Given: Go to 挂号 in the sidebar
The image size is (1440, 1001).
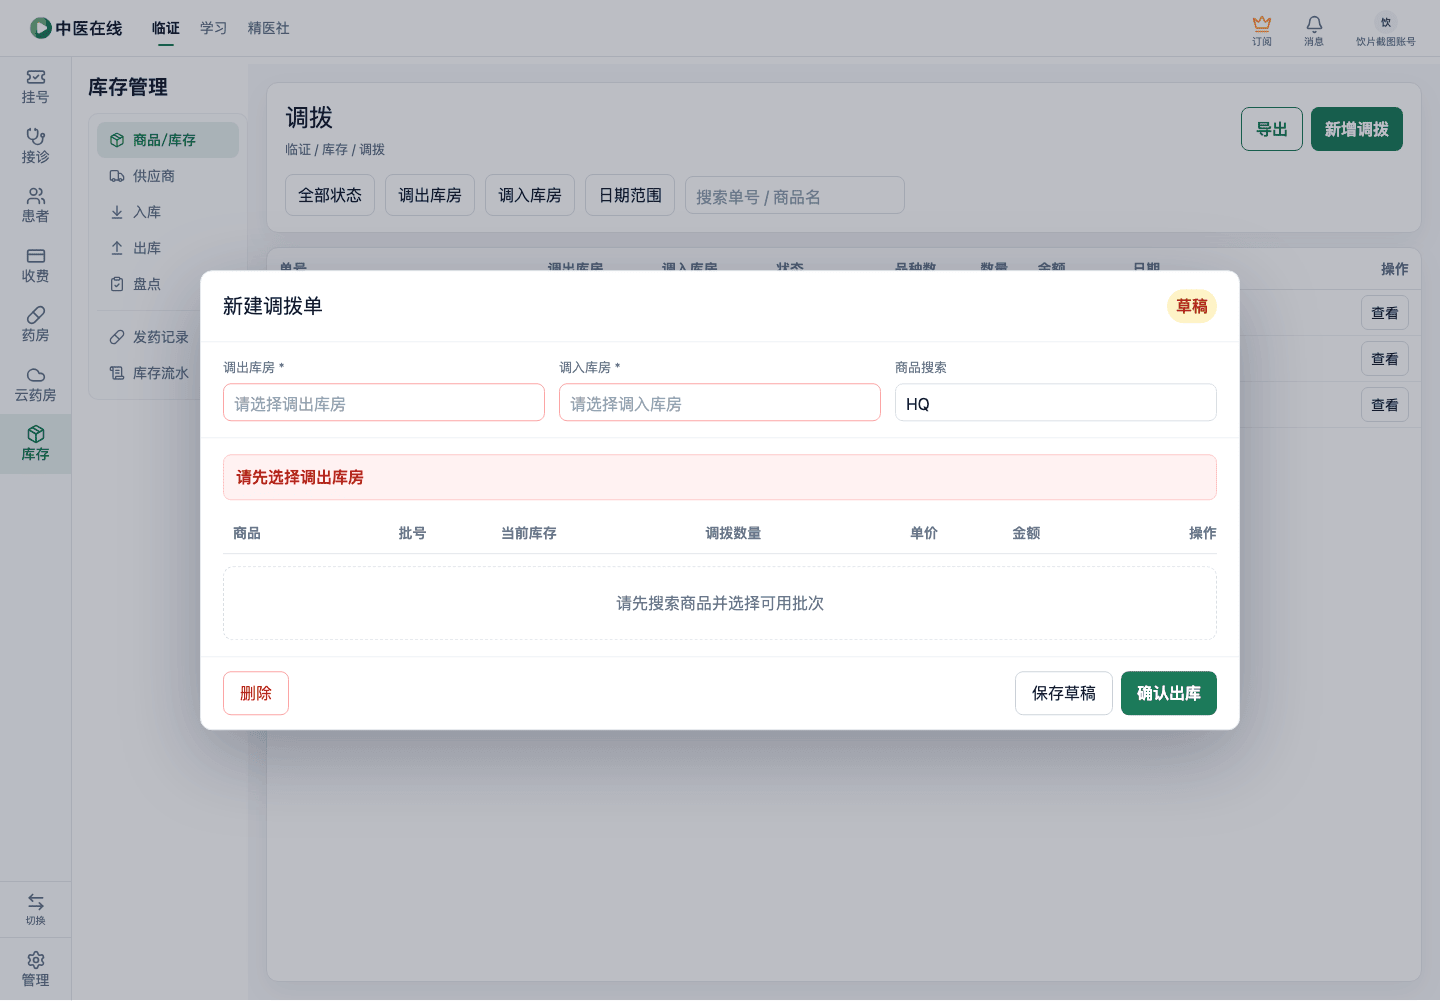Looking at the screenshot, I should [35, 87].
